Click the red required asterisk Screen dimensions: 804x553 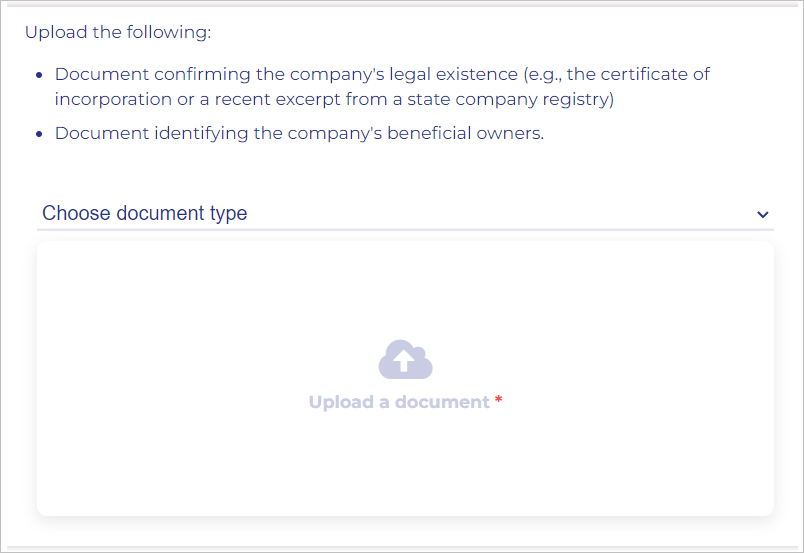click(498, 402)
